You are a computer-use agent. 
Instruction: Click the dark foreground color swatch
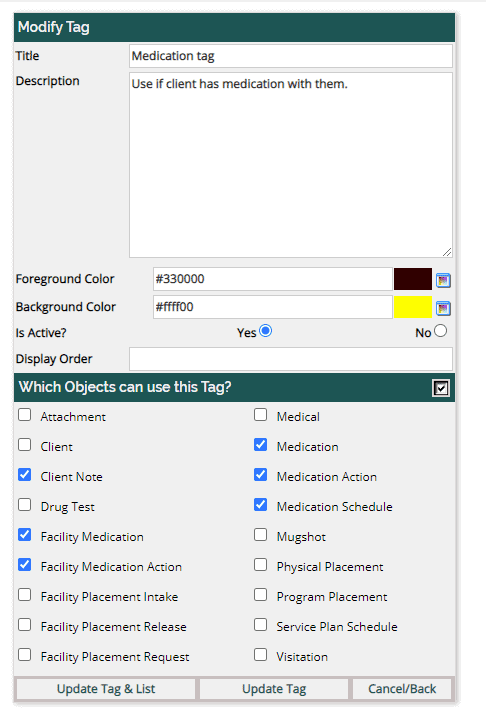(413, 279)
